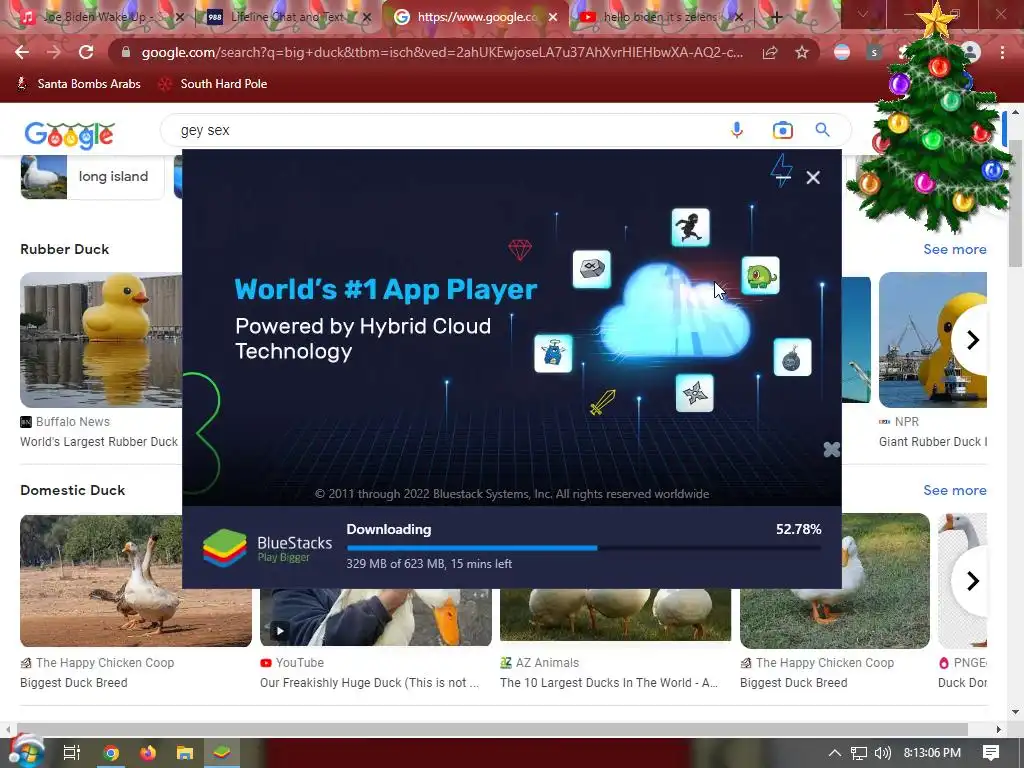Click the taskbar clock 8:13:06 PM
Image resolution: width=1024 pixels, height=768 pixels.
coord(932,753)
